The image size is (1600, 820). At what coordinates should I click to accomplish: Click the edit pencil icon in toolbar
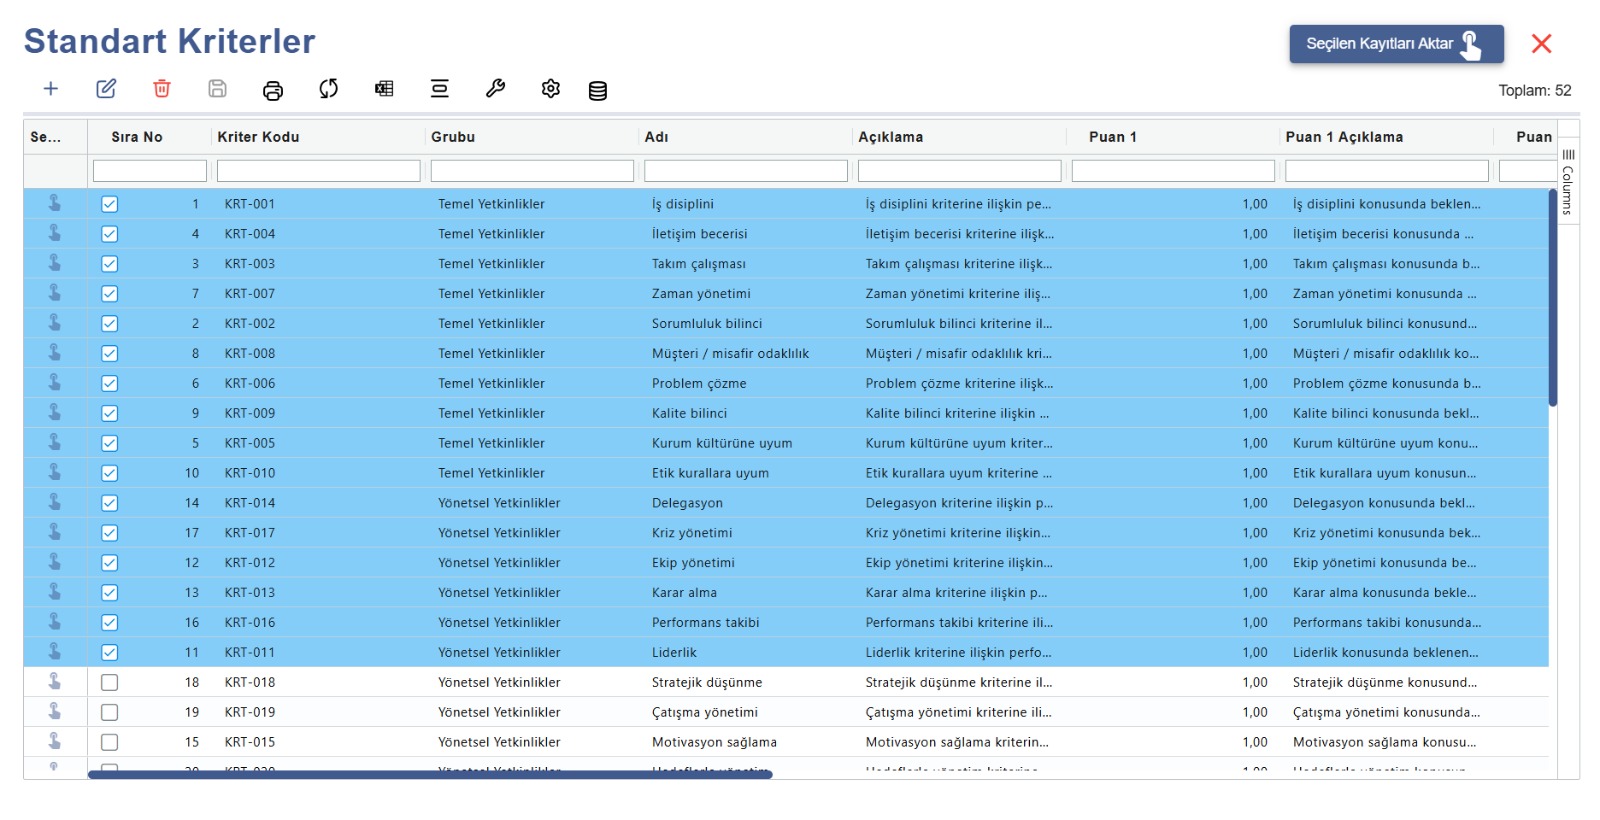[x=106, y=89]
